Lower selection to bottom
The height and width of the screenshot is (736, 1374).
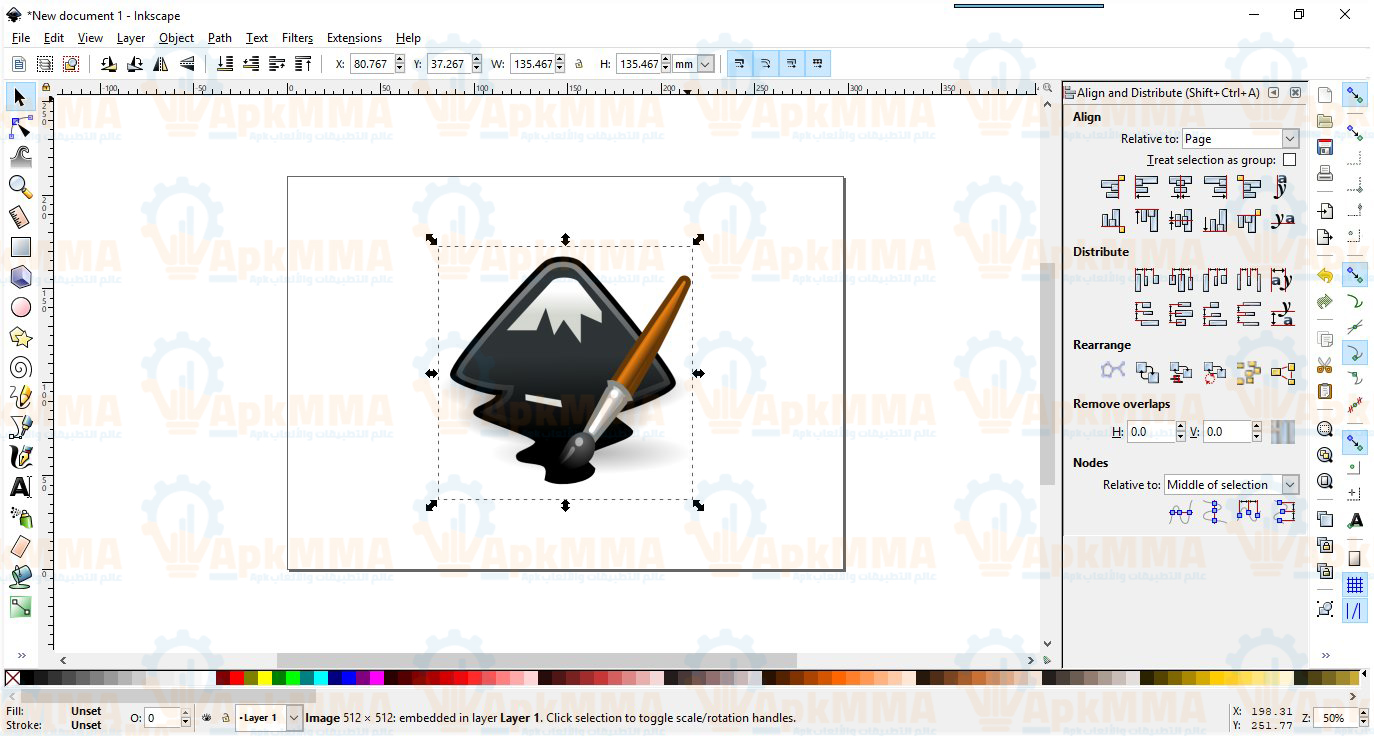click(225, 64)
